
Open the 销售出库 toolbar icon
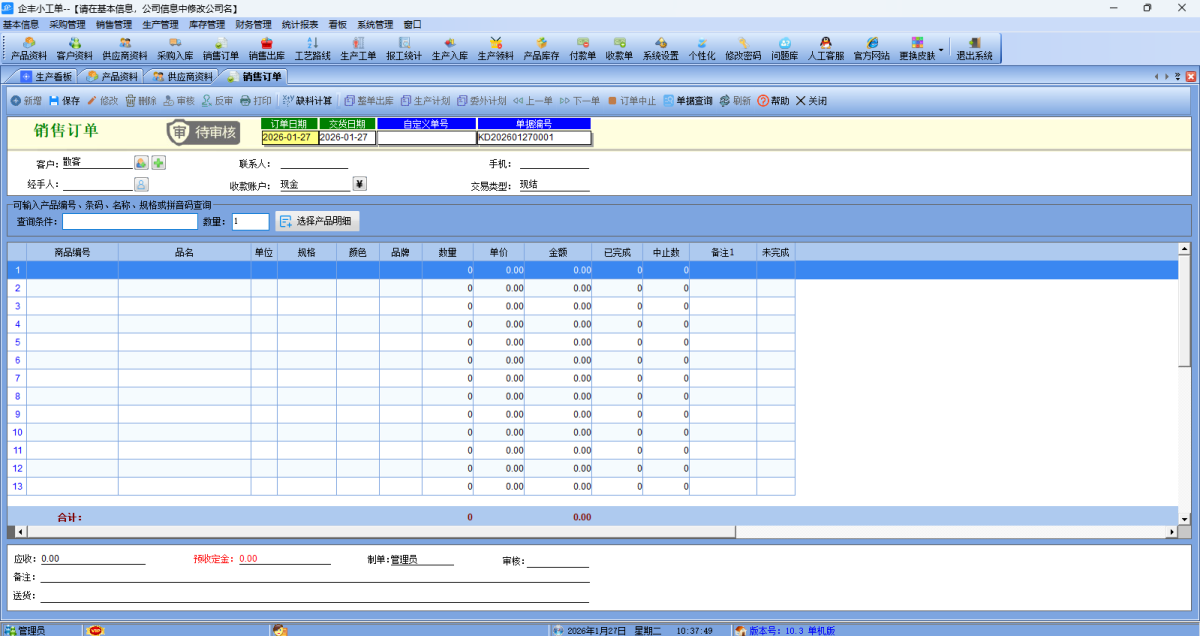[266, 48]
